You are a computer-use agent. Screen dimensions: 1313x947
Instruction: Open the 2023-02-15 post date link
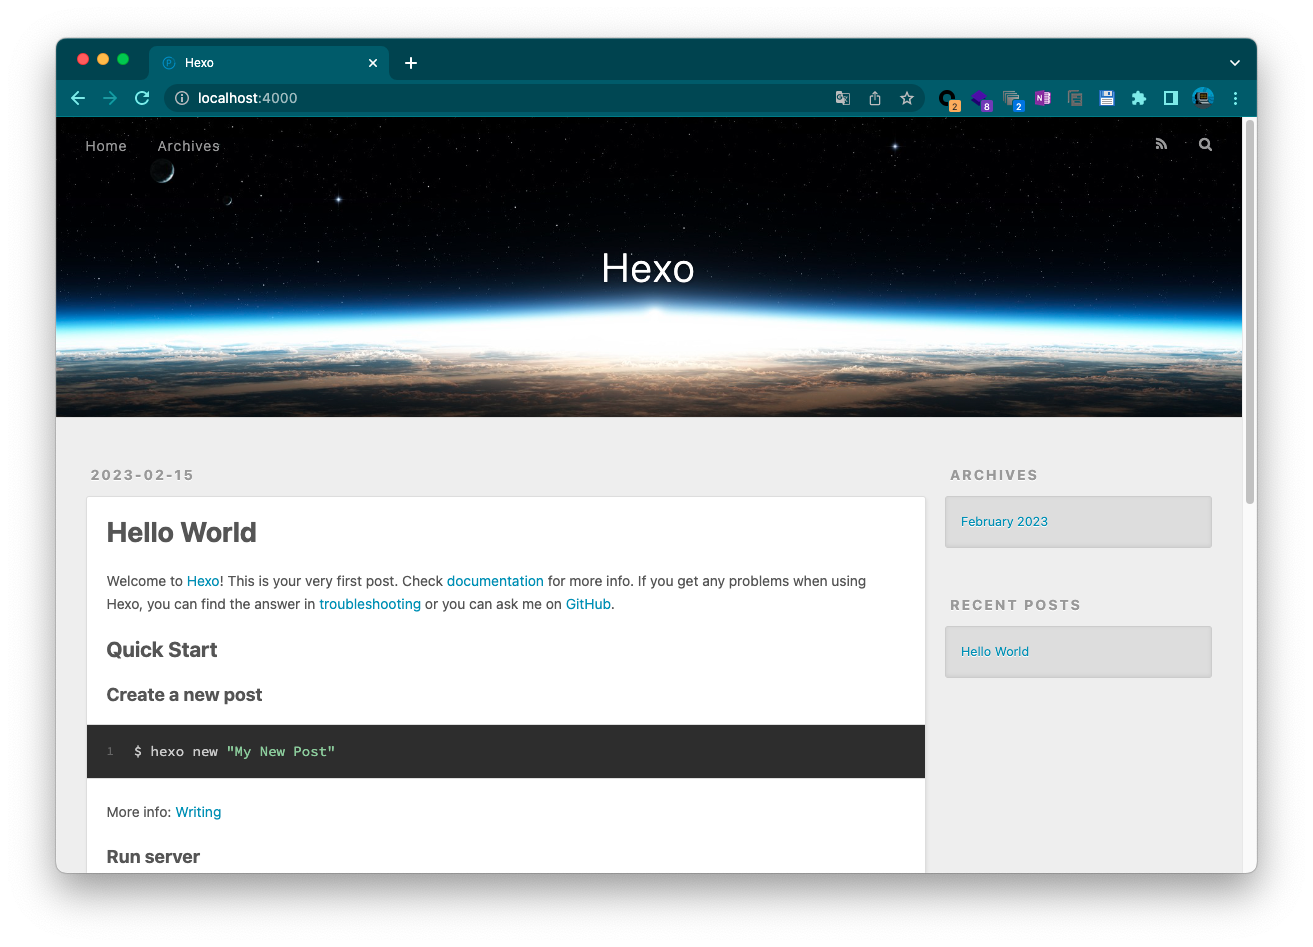(x=142, y=475)
